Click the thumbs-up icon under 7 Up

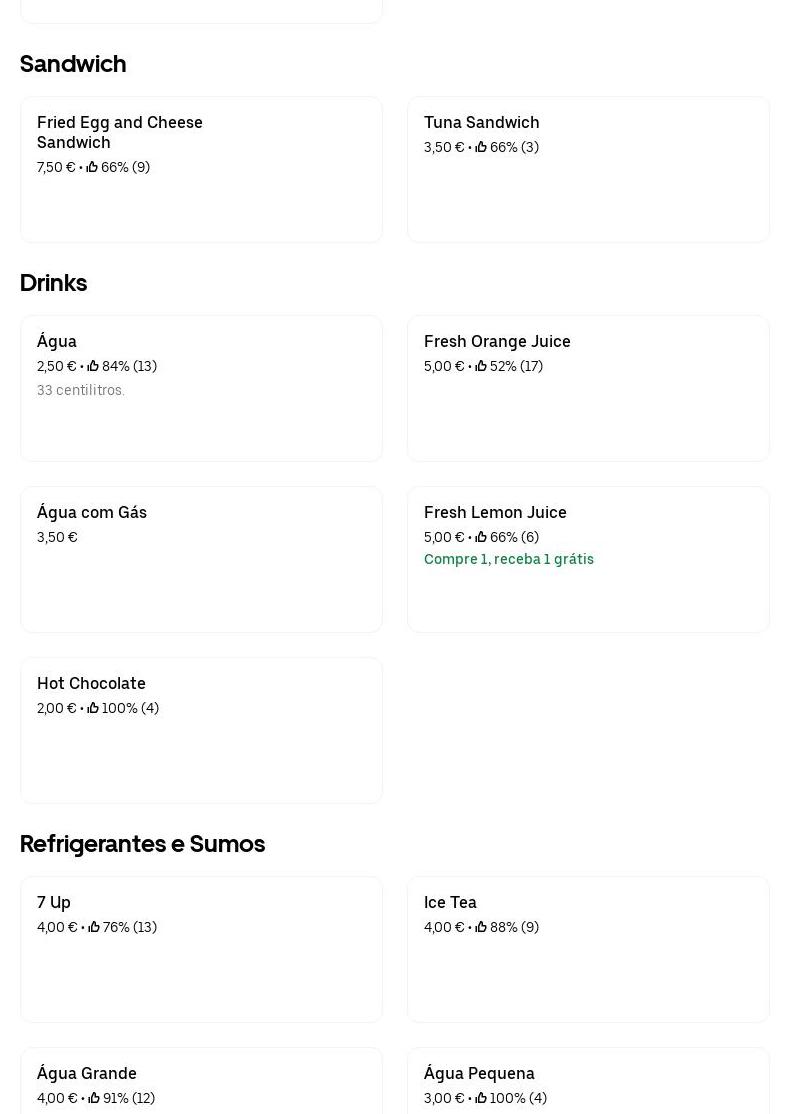click(x=94, y=927)
